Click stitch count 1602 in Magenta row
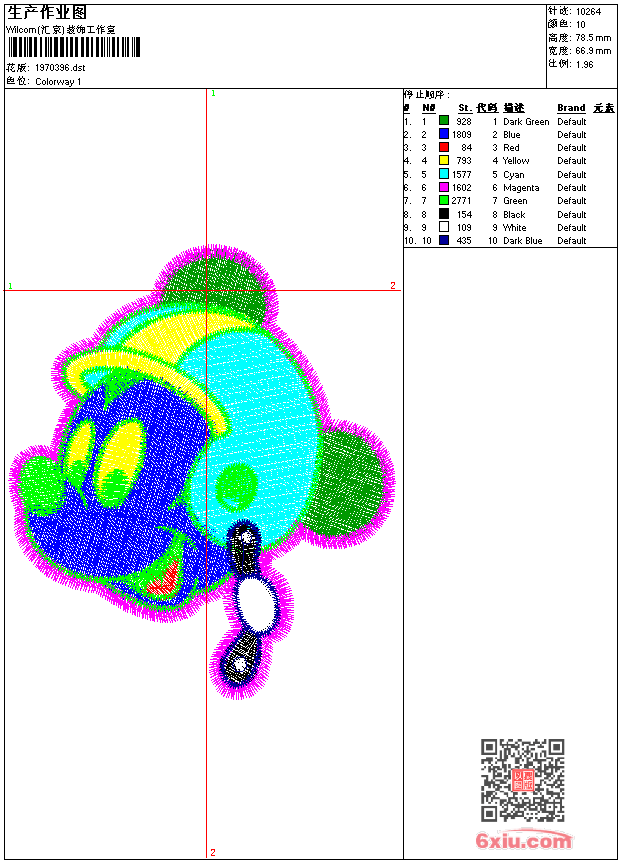 (x=461, y=188)
